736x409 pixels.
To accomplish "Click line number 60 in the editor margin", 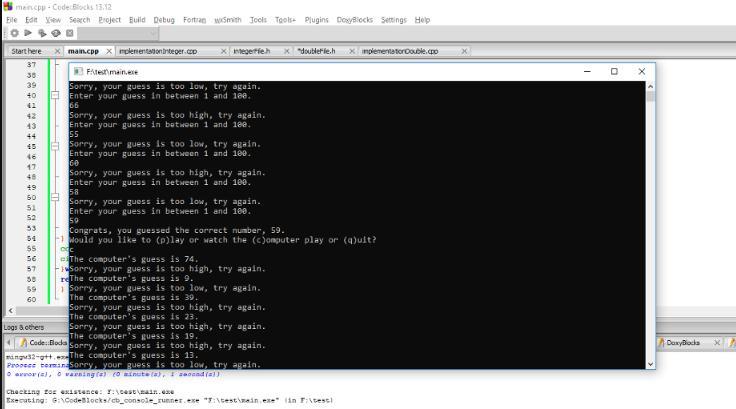I will pos(31,299).
